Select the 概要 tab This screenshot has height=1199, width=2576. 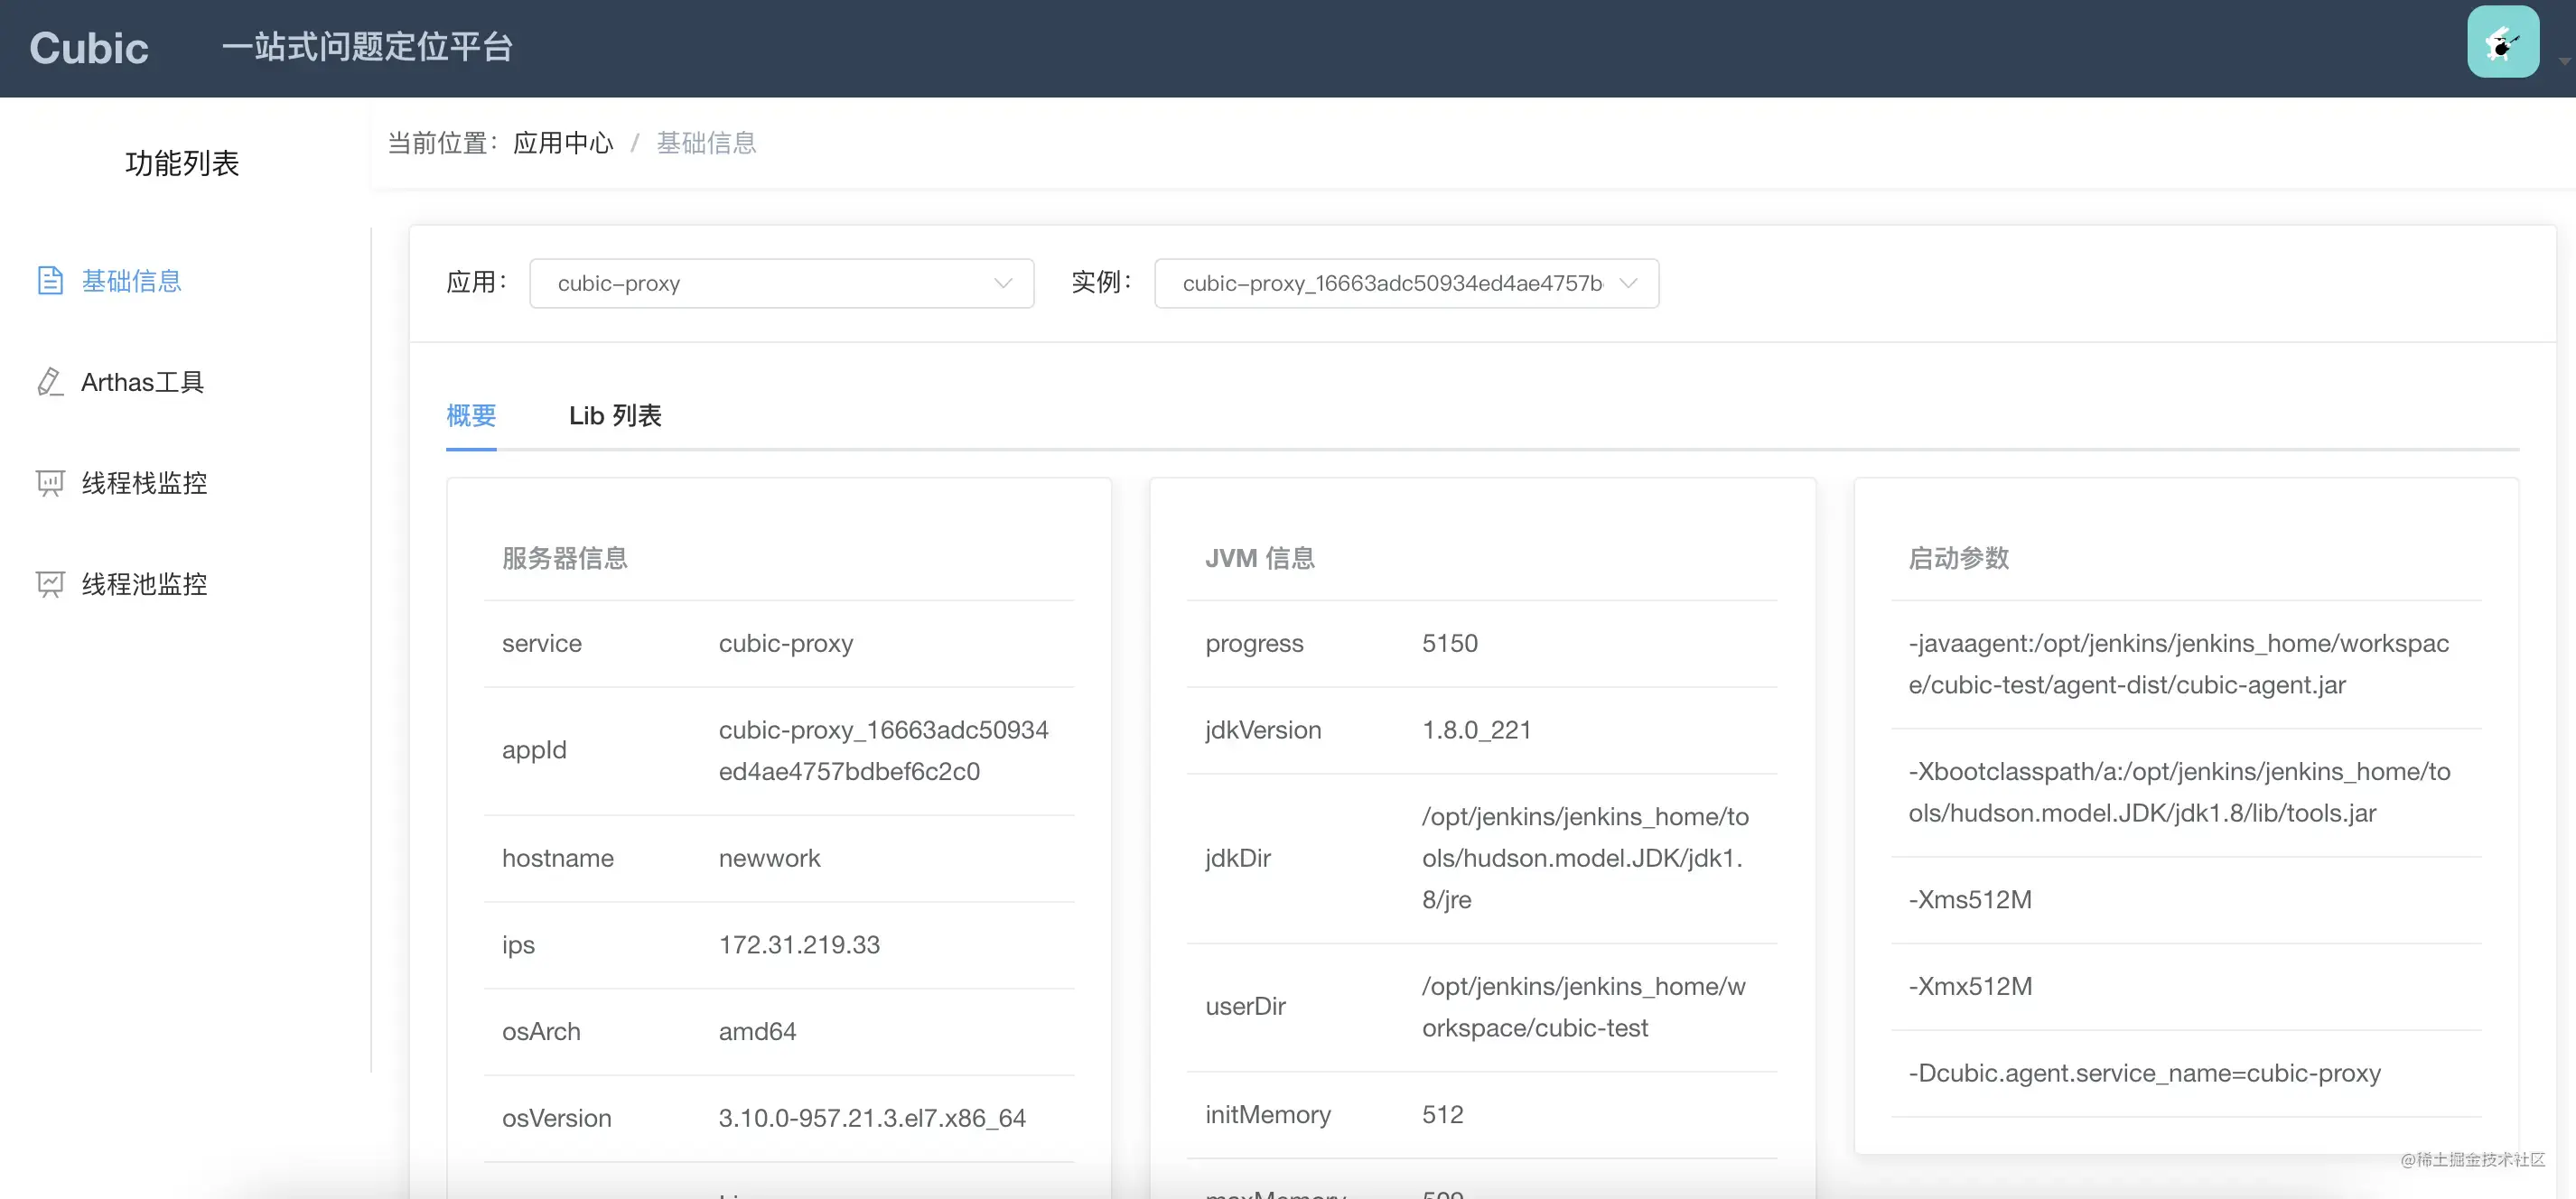click(x=471, y=415)
